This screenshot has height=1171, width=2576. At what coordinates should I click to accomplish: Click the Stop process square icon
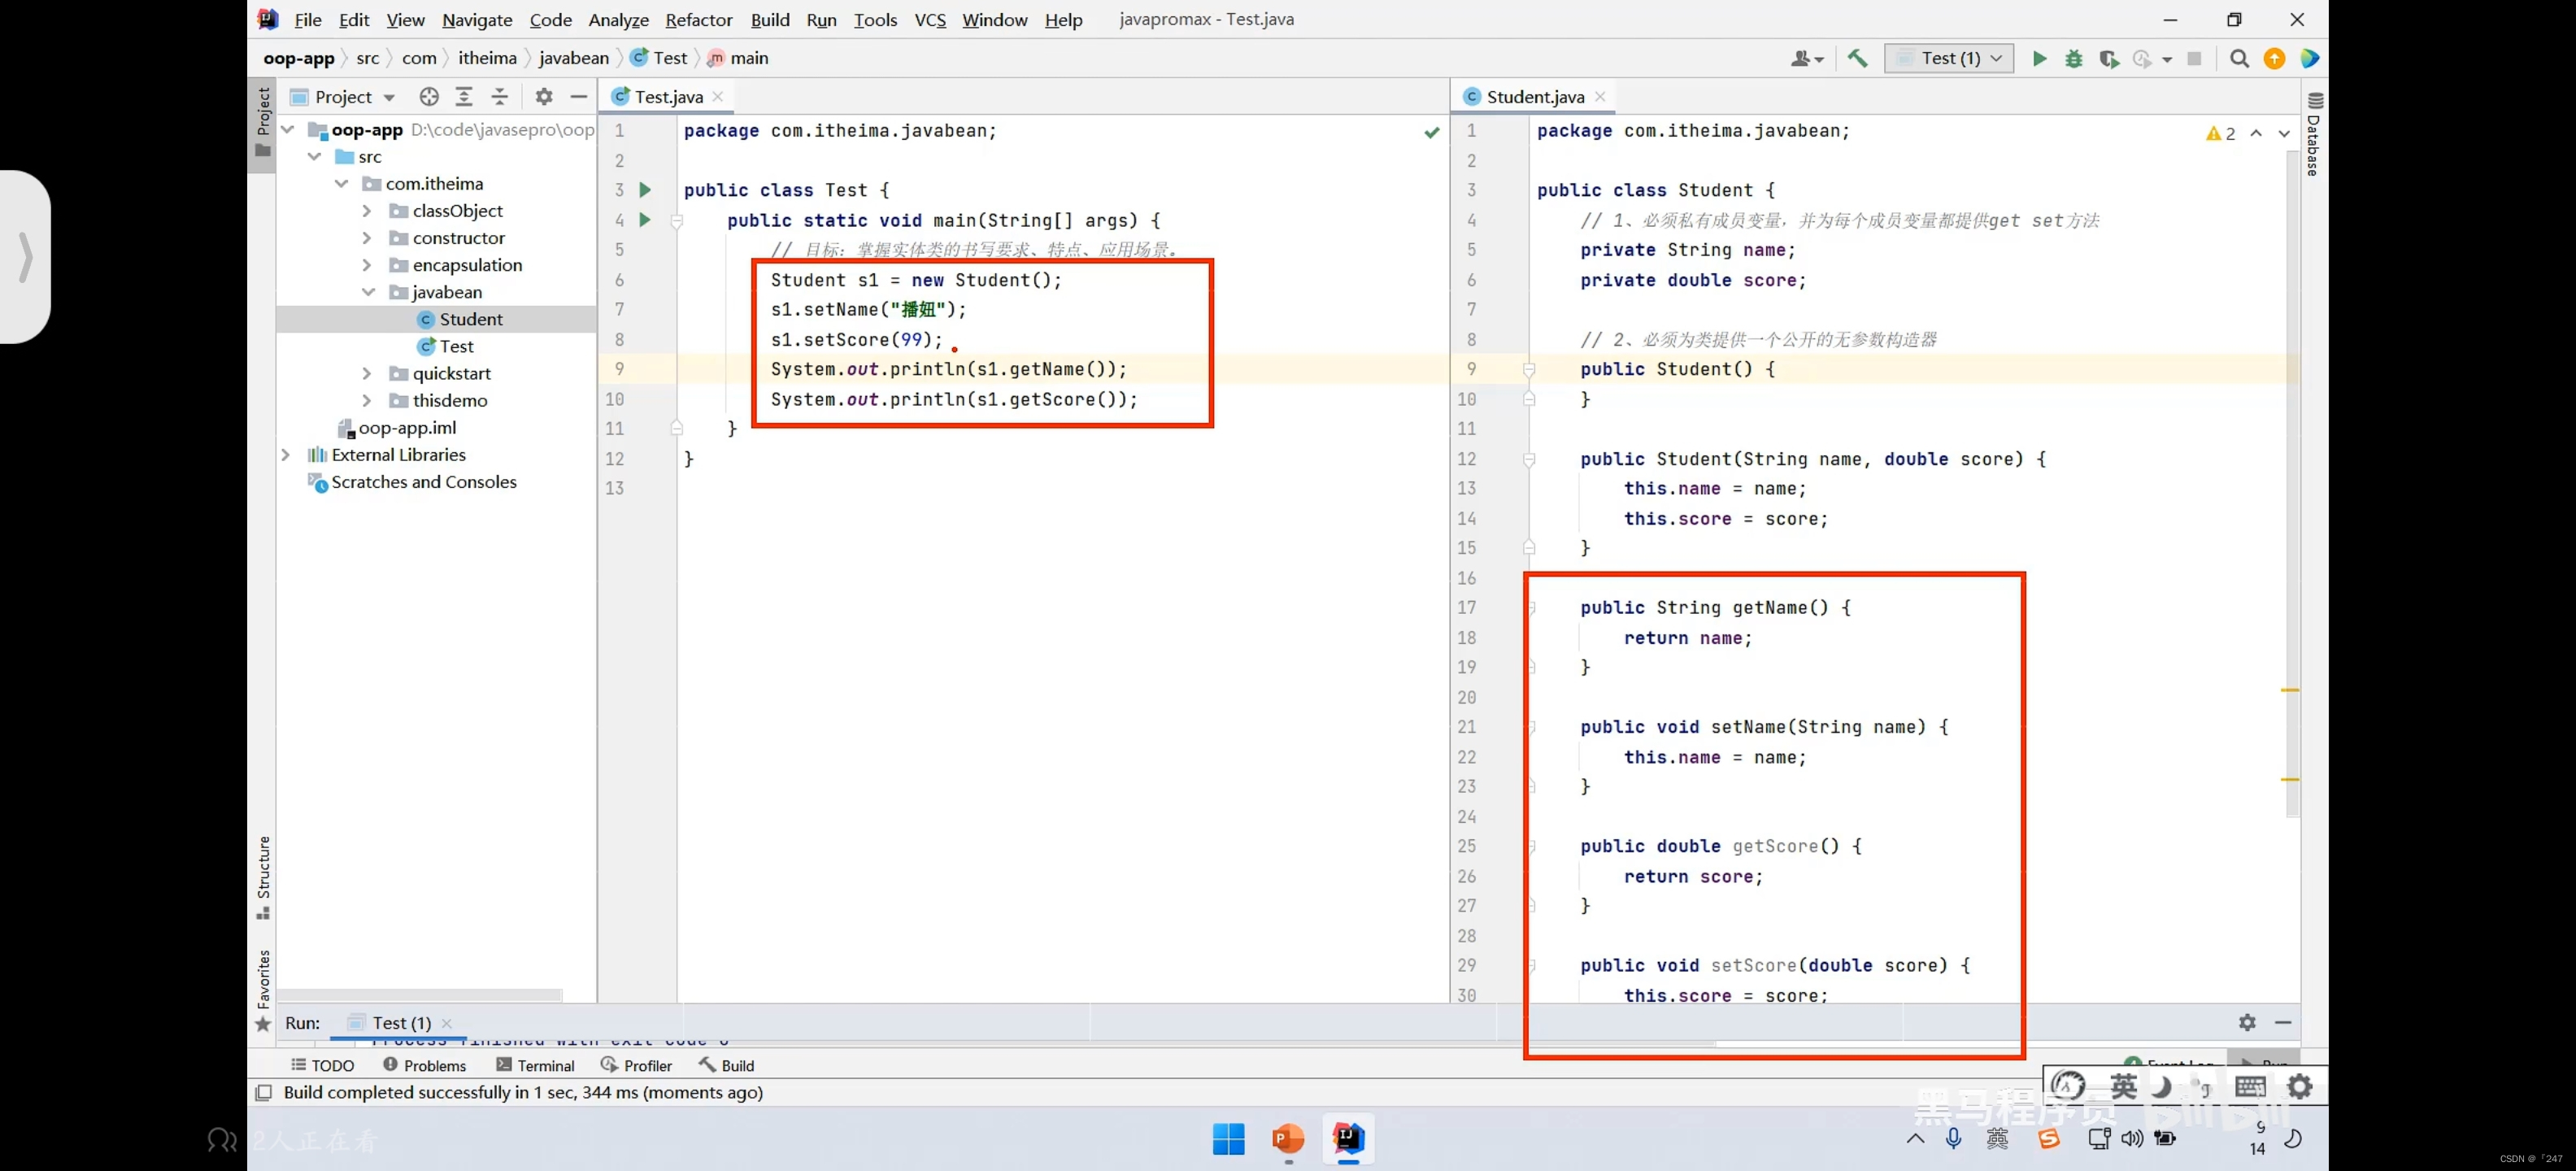[2194, 58]
